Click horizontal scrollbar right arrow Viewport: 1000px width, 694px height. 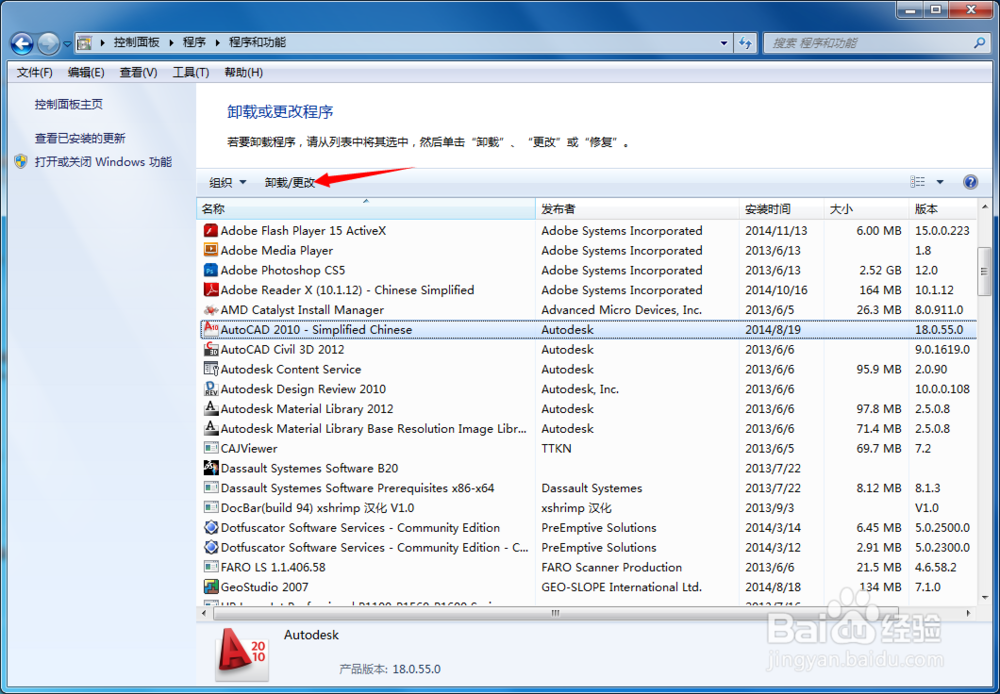point(969,613)
